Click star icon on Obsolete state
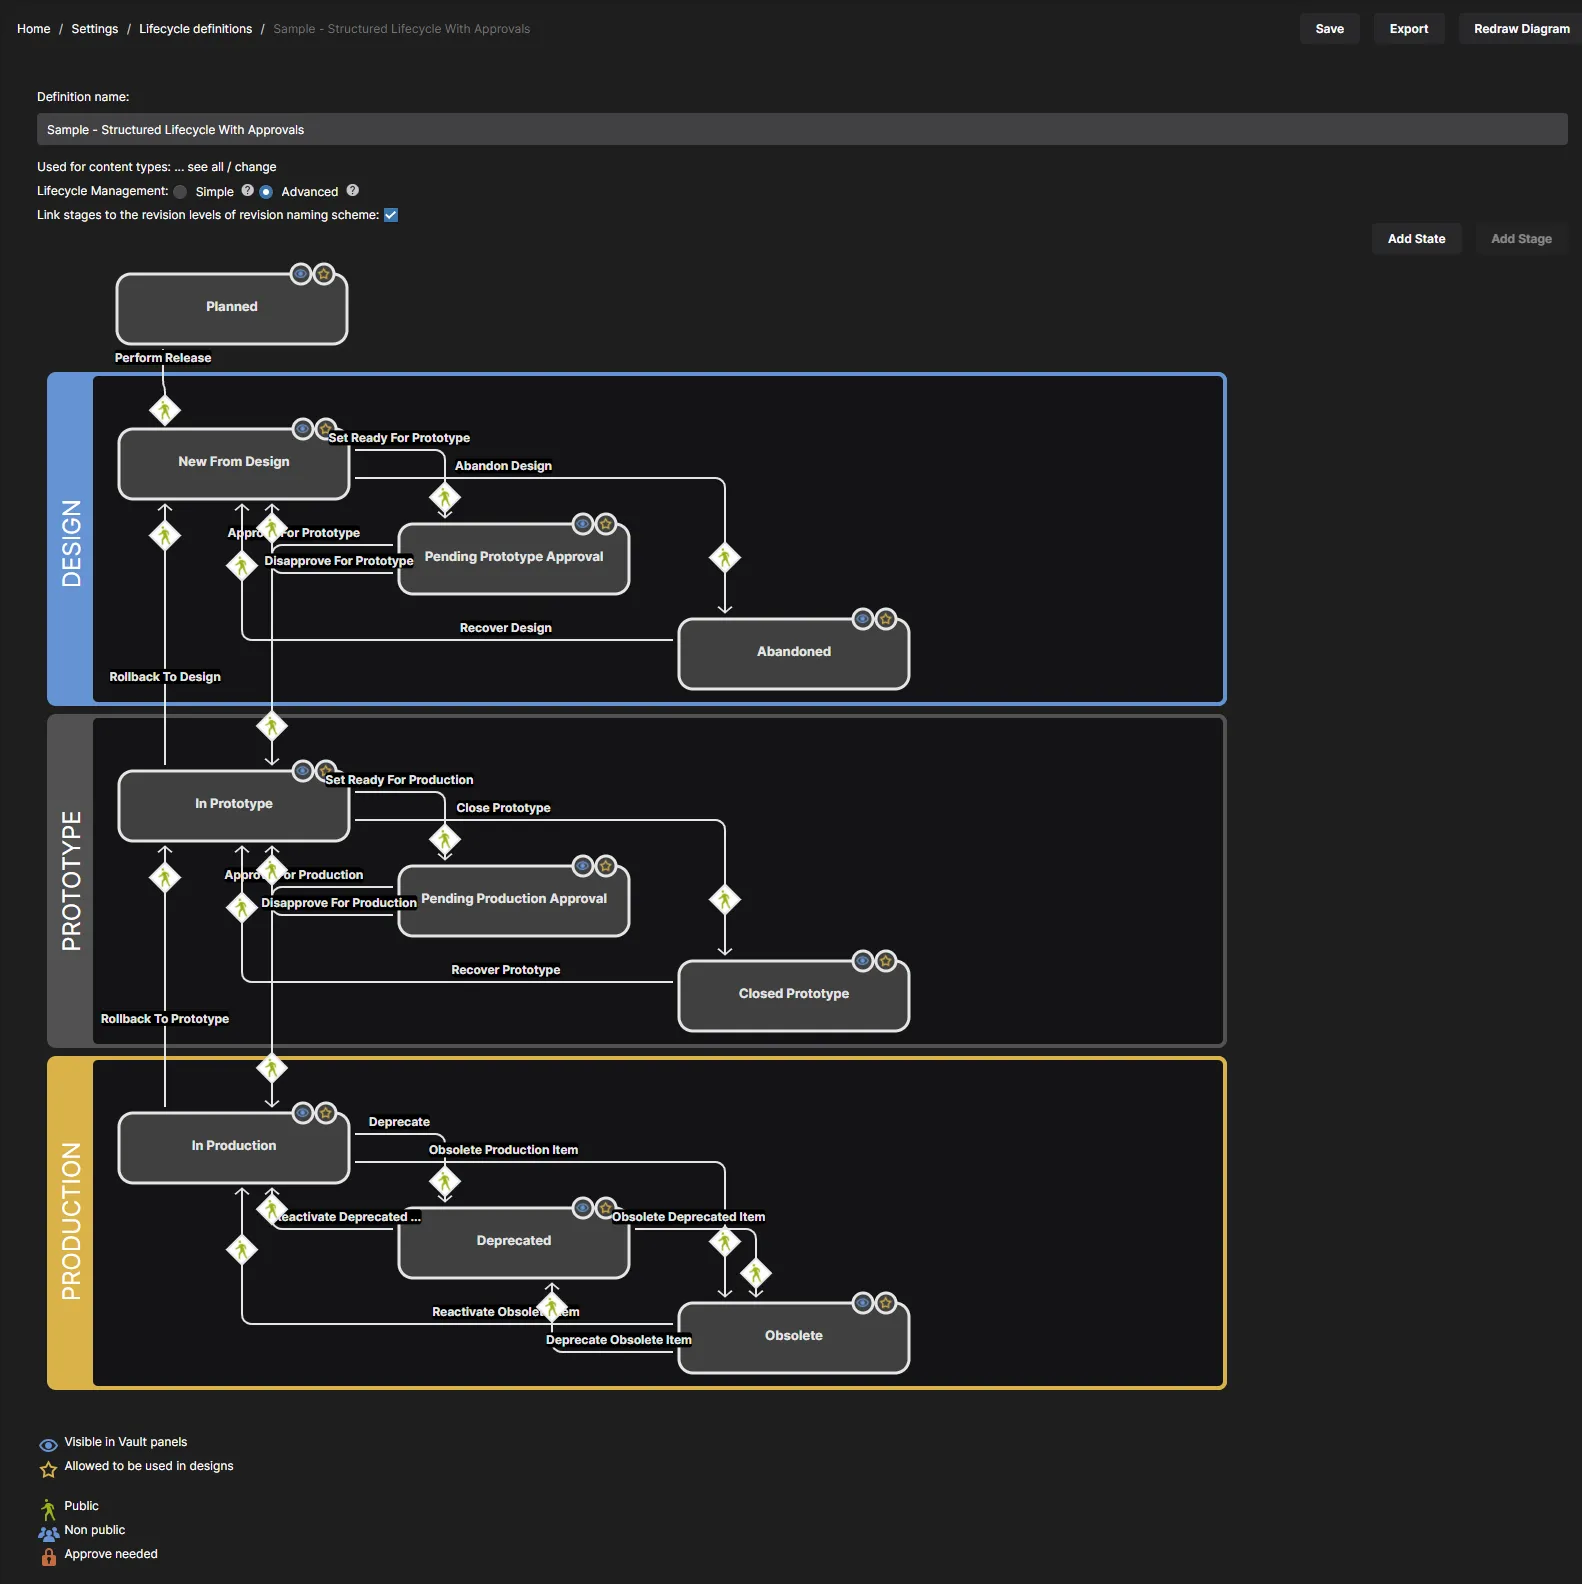Viewport: 1582px width, 1584px height. point(886,1303)
